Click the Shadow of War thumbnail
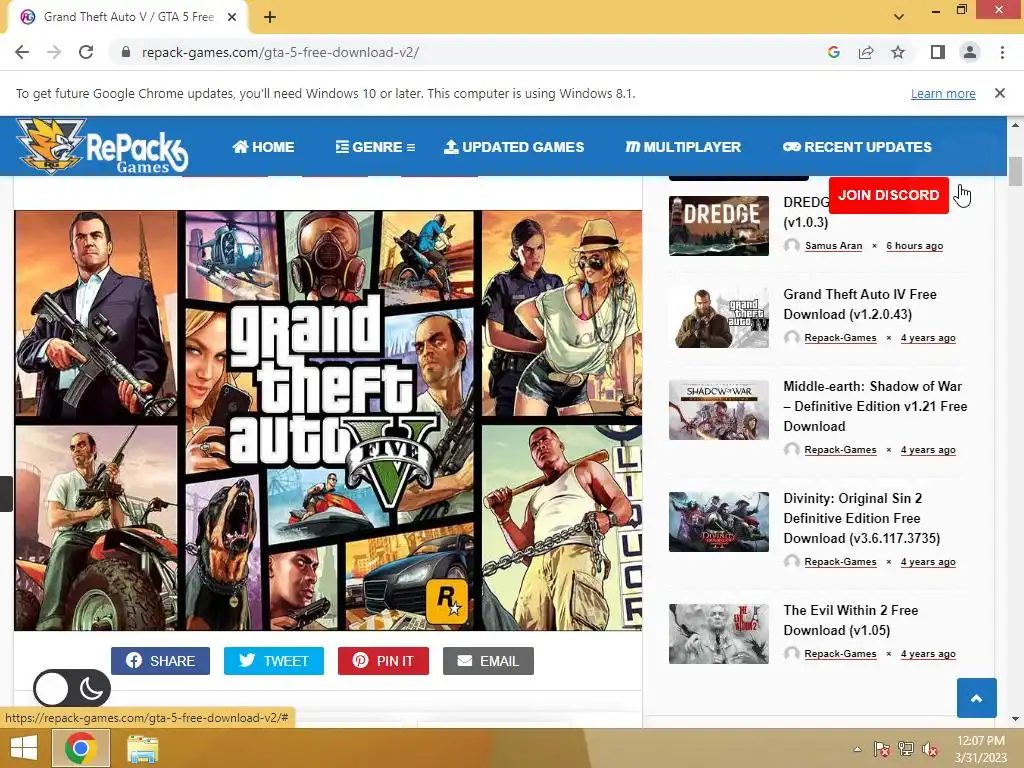Viewport: 1024px width, 768px height. pyautogui.click(x=718, y=410)
